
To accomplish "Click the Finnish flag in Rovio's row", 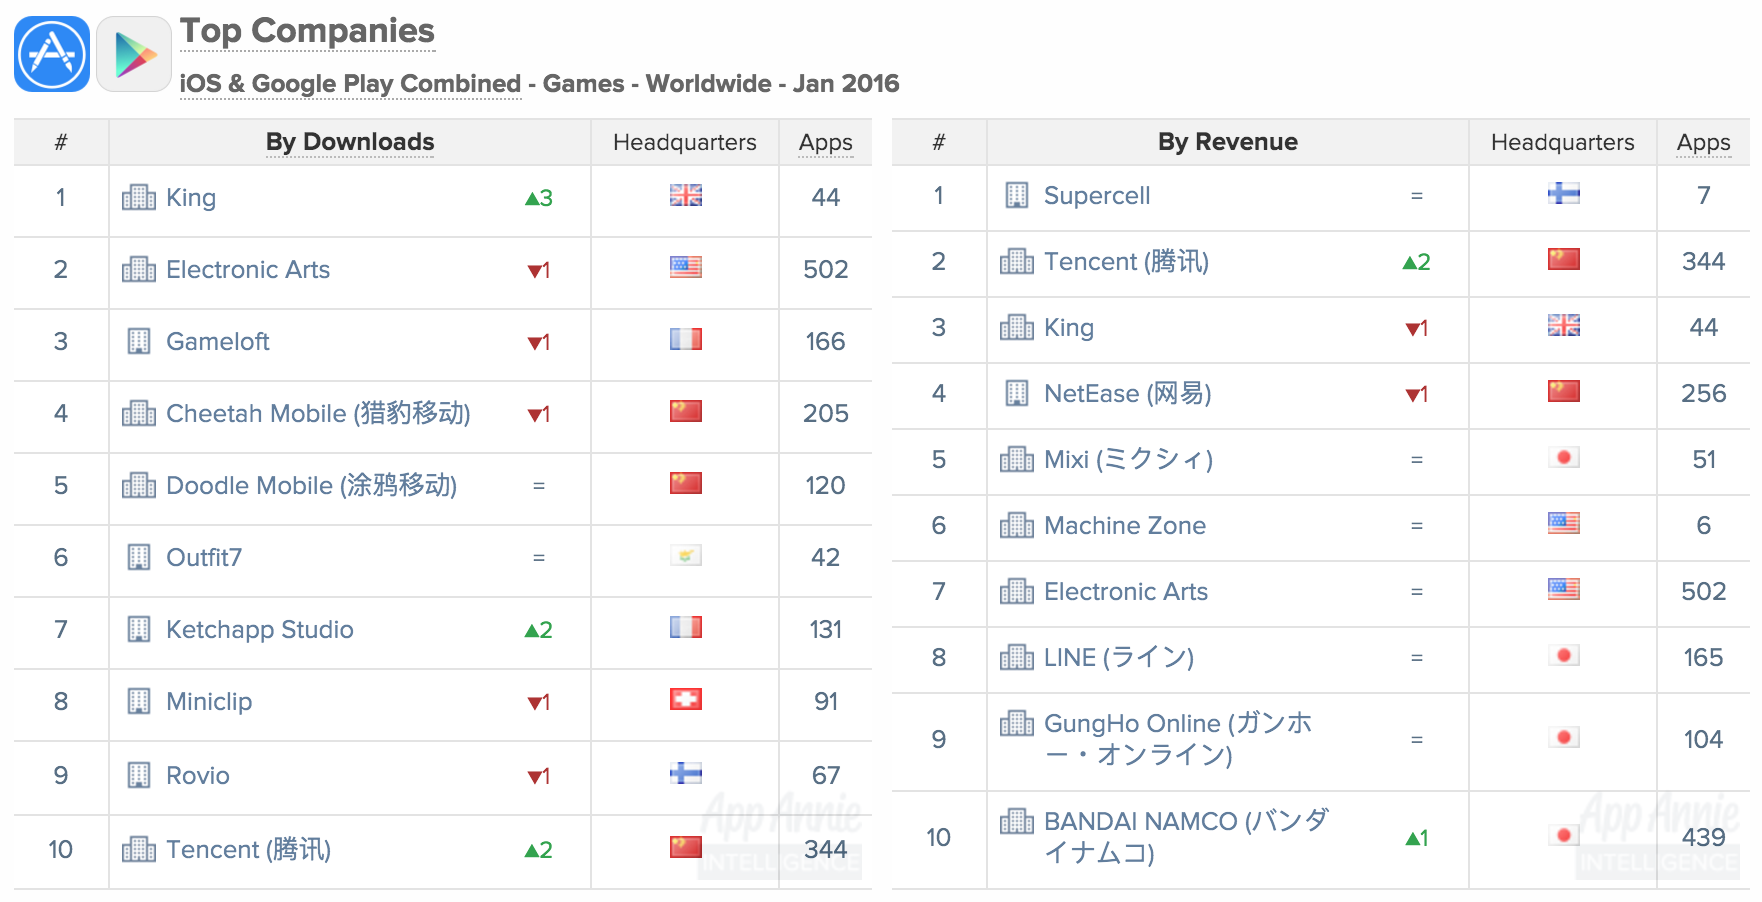I will pyautogui.click(x=686, y=773).
